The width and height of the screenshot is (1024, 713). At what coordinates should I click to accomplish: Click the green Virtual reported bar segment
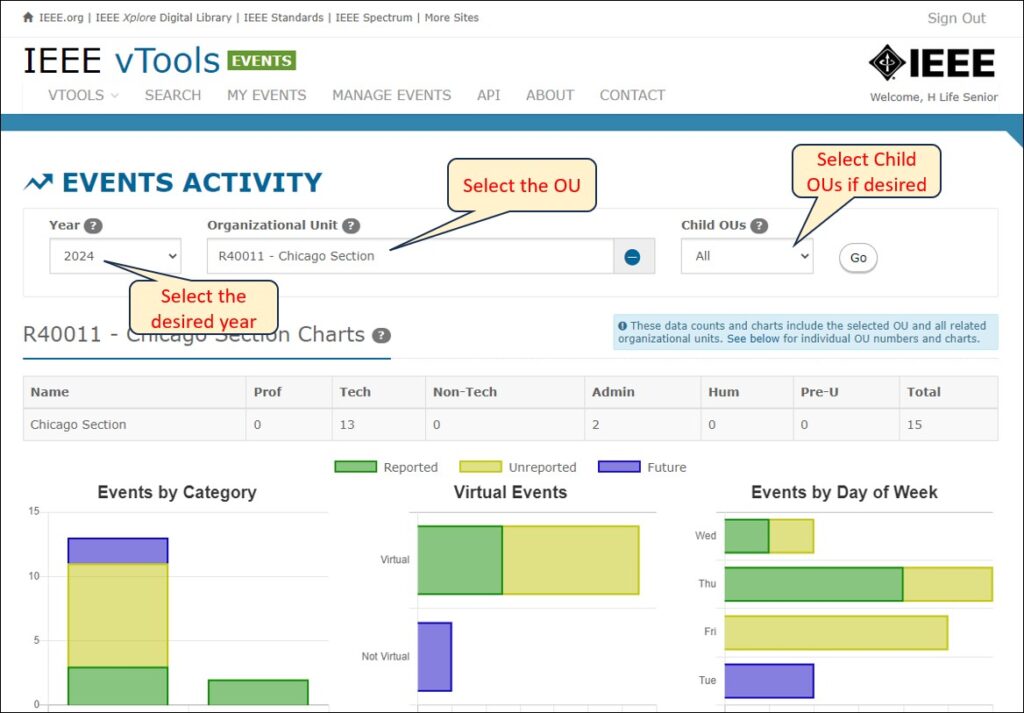(460, 560)
